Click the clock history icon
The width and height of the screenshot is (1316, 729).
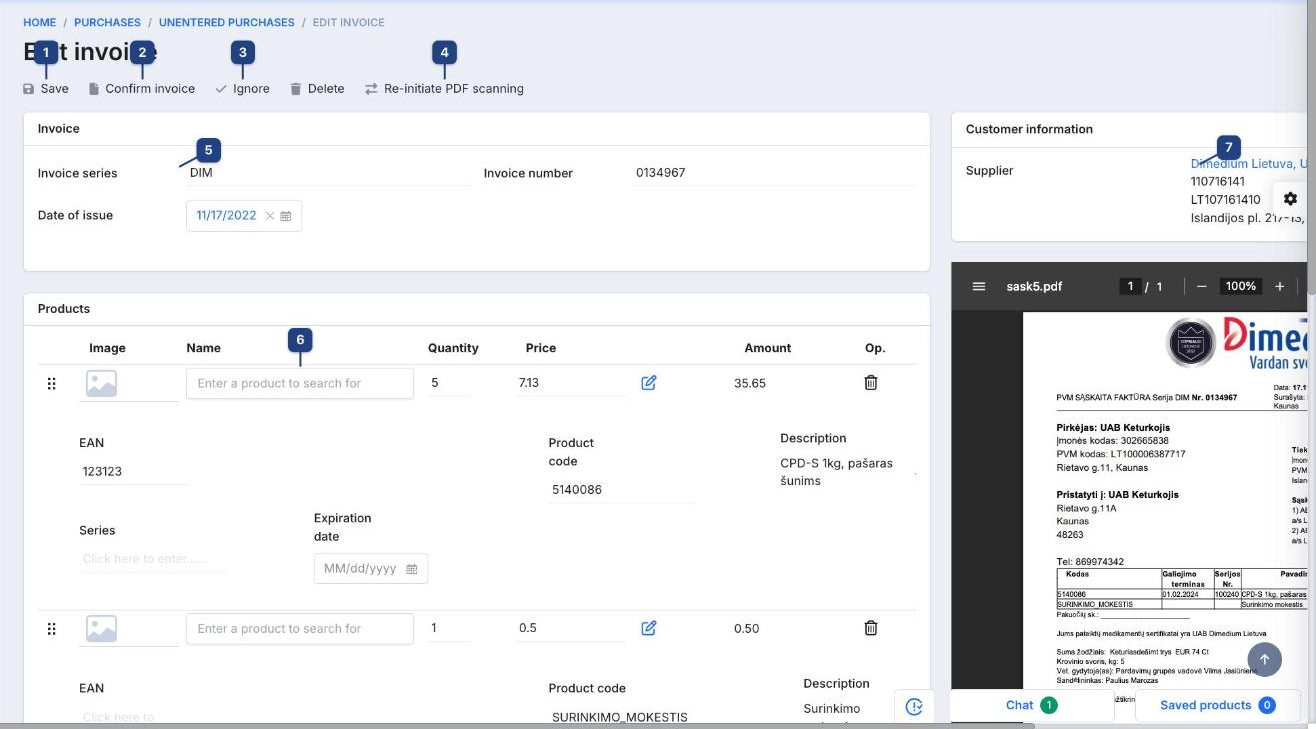coord(914,706)
